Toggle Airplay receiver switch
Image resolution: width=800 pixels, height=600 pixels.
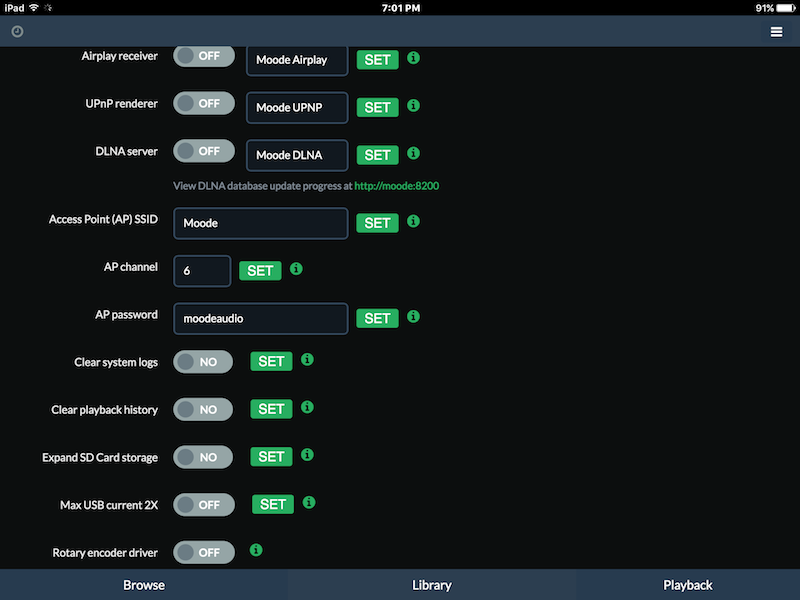tap(204, 56)
